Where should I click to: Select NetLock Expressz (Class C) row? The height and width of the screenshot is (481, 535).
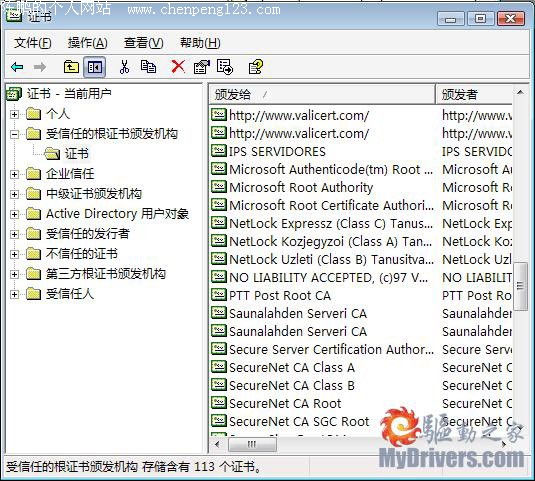361,223
